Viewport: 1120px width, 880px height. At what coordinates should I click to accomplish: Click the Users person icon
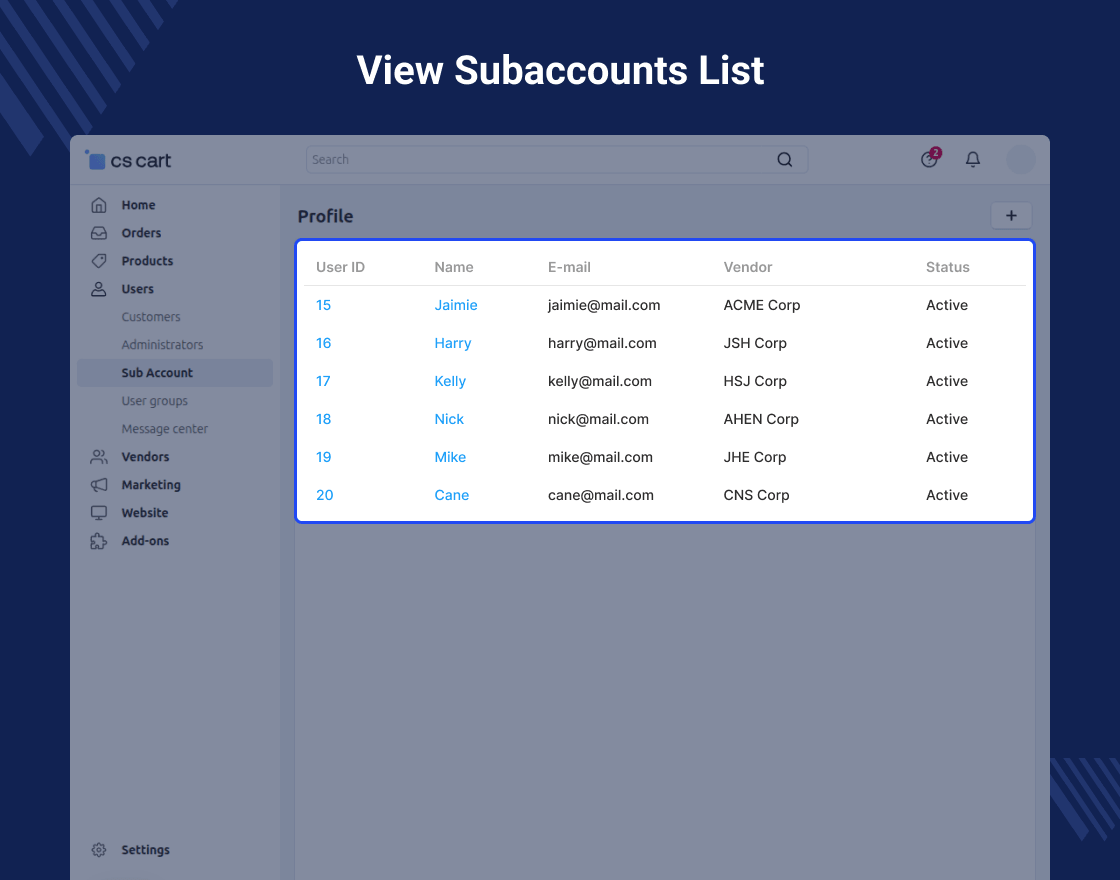click(99, 289)
